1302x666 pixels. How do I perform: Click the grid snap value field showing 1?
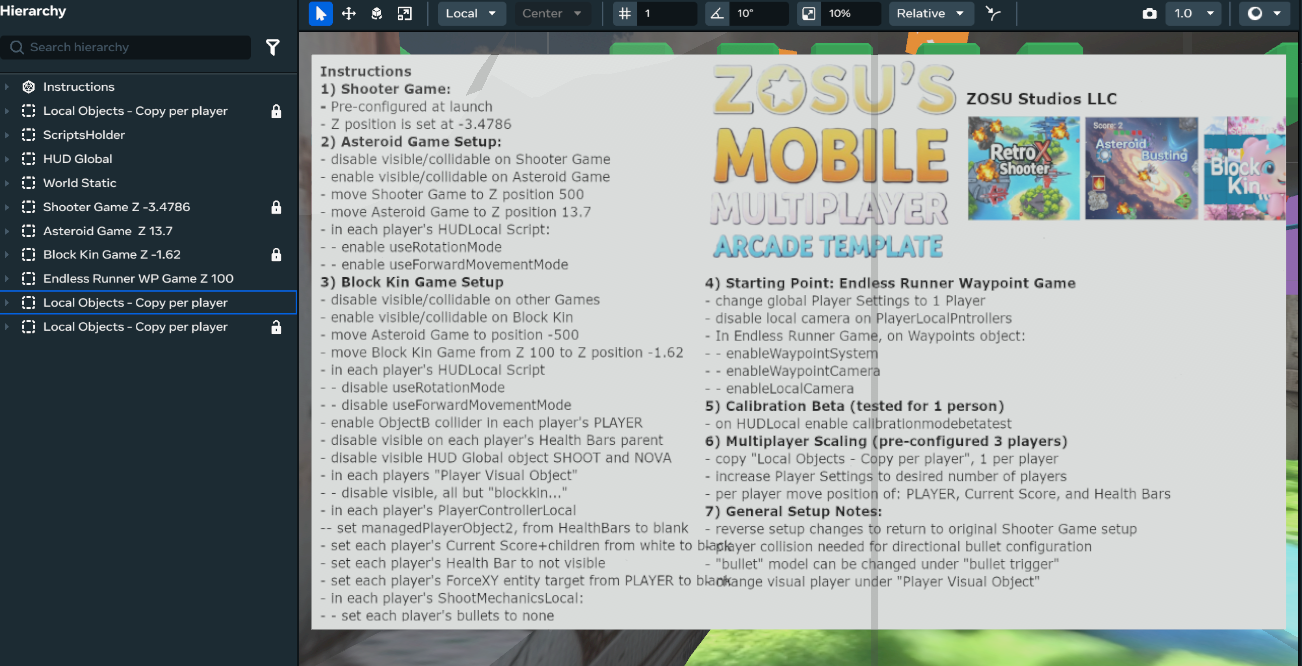click(668, 14)
